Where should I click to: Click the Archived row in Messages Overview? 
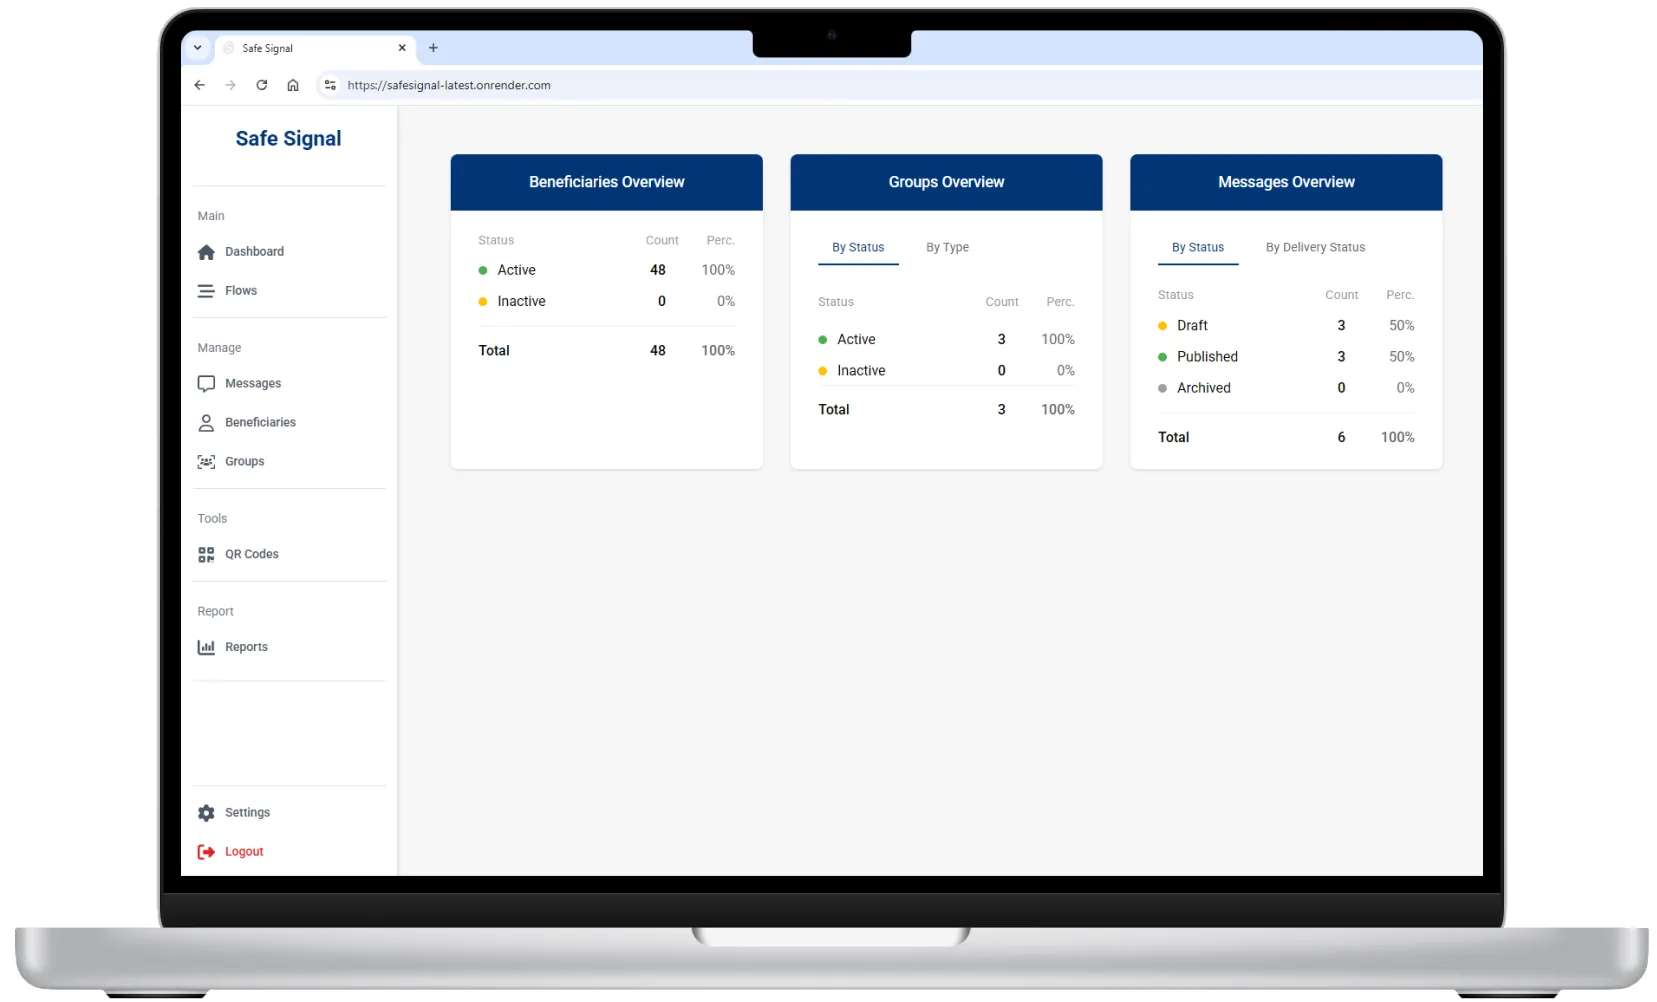(1286, 388)
